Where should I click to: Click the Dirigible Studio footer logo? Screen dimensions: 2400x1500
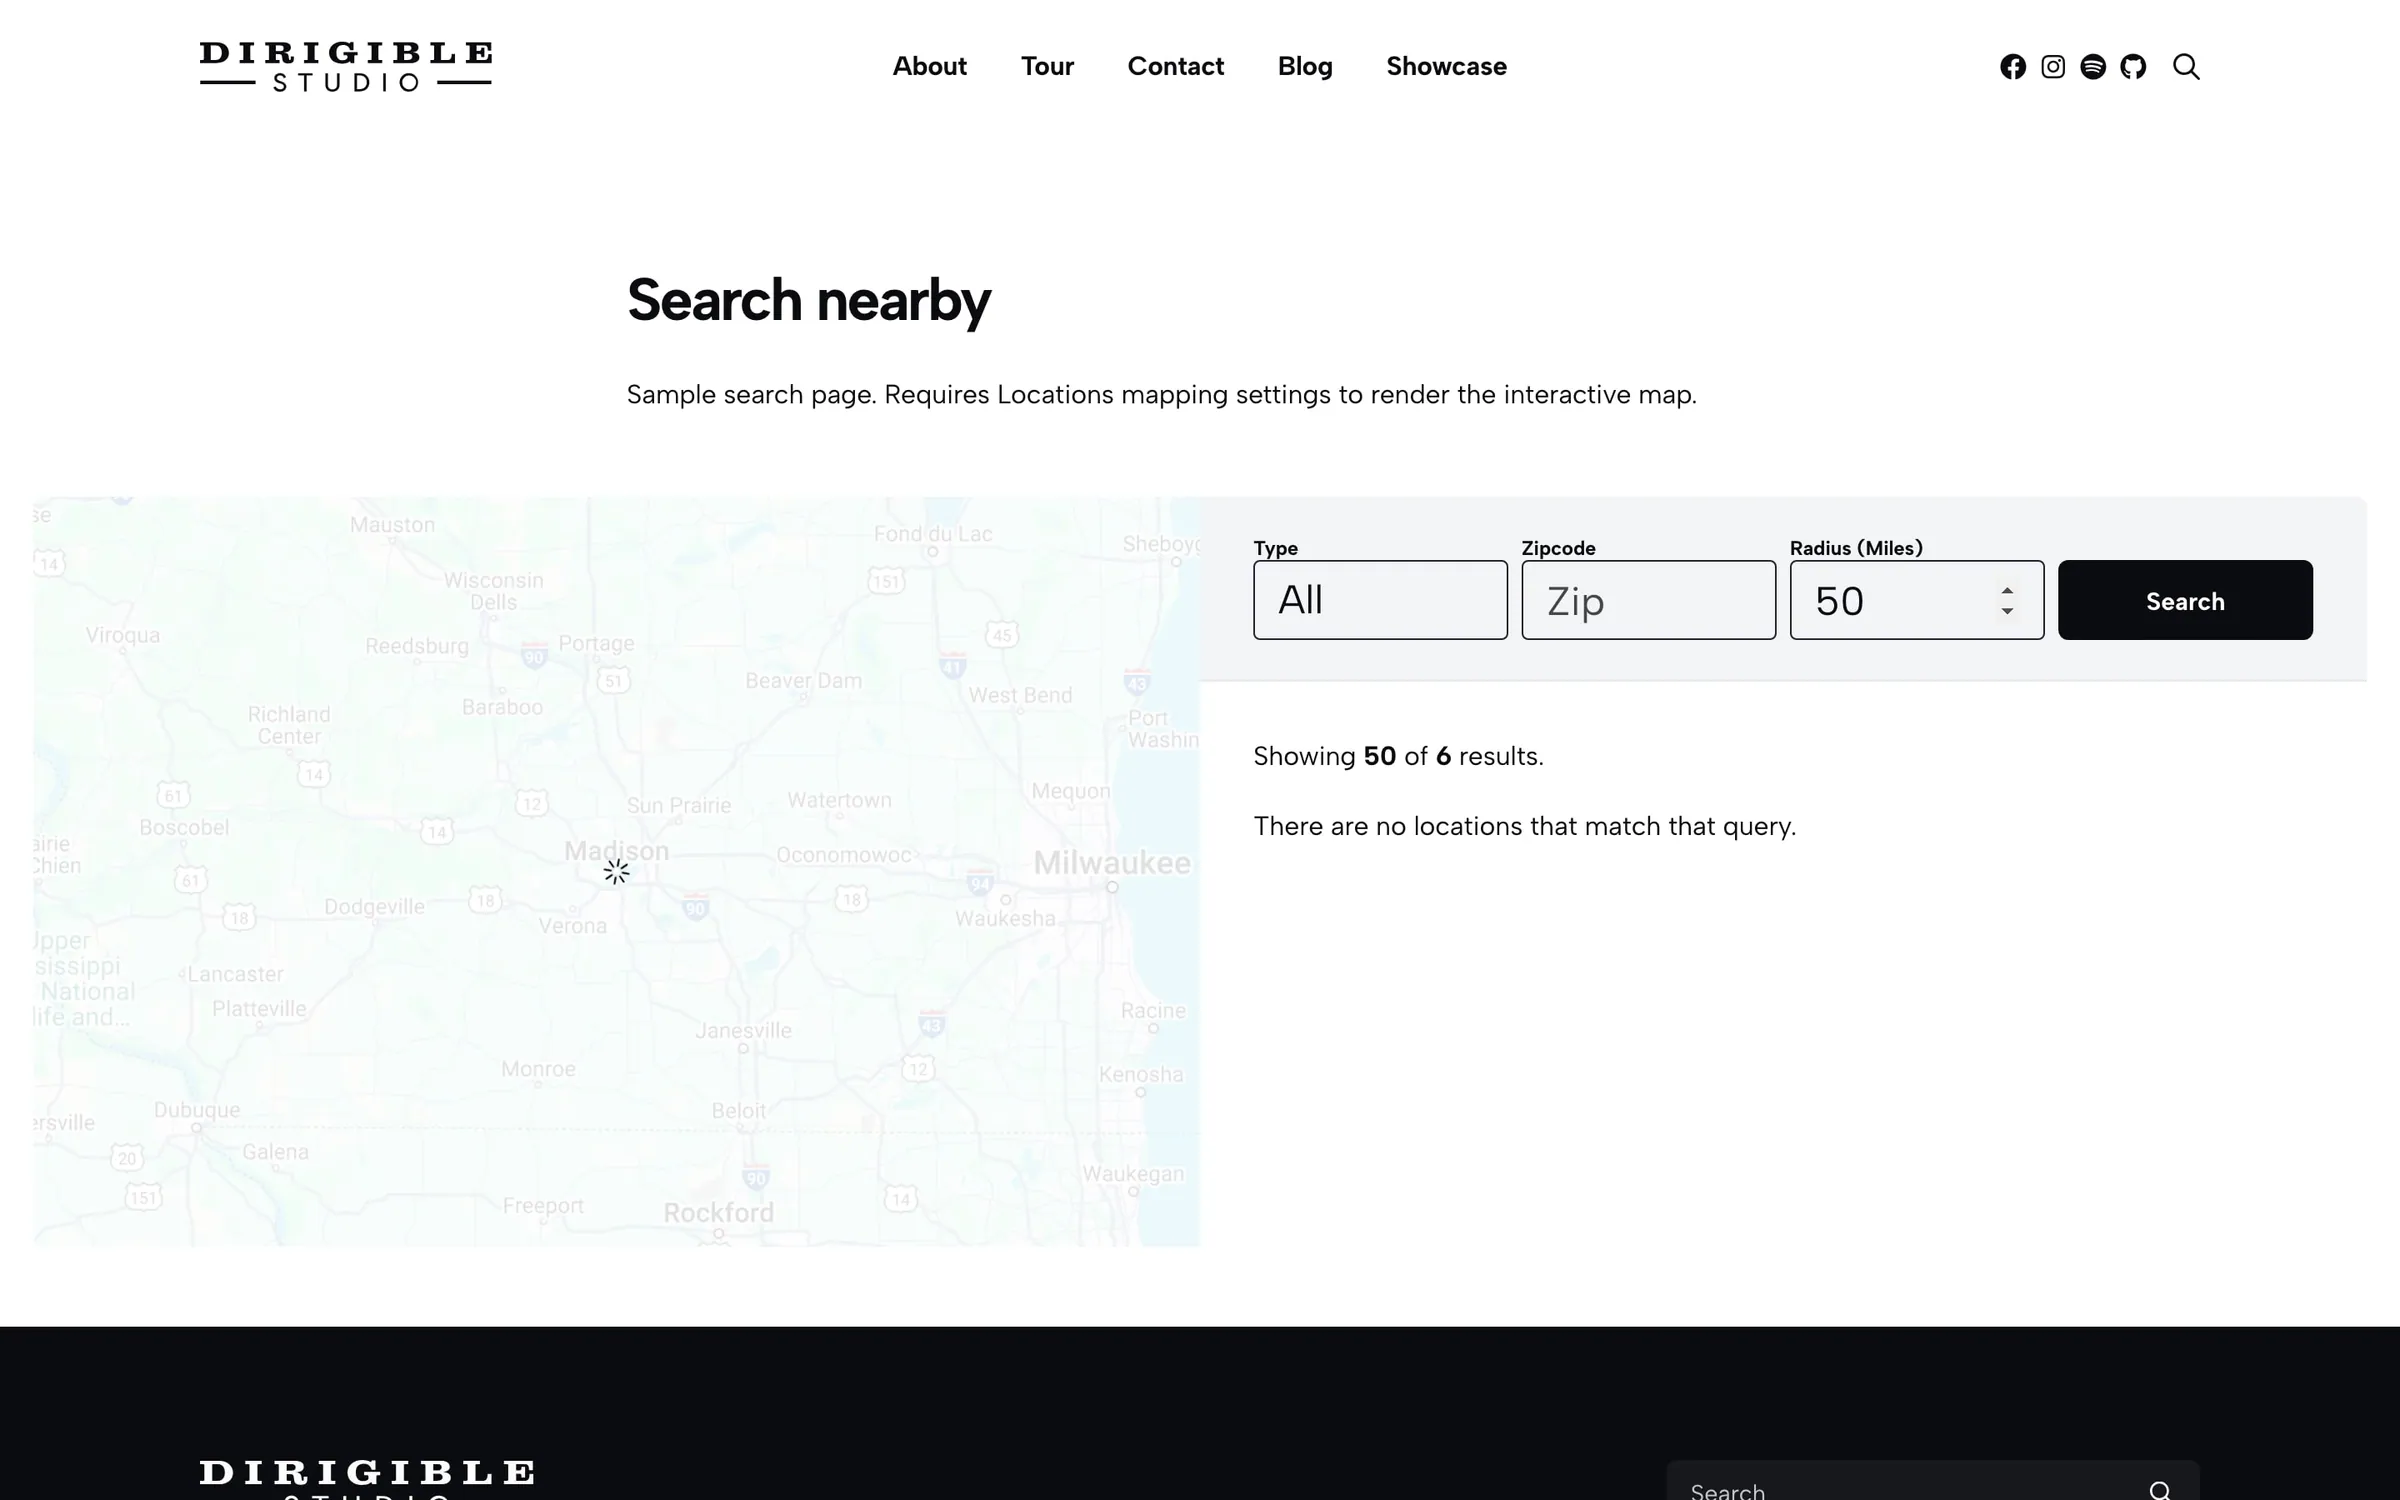pyautogui.click(x=366, y=1480)
